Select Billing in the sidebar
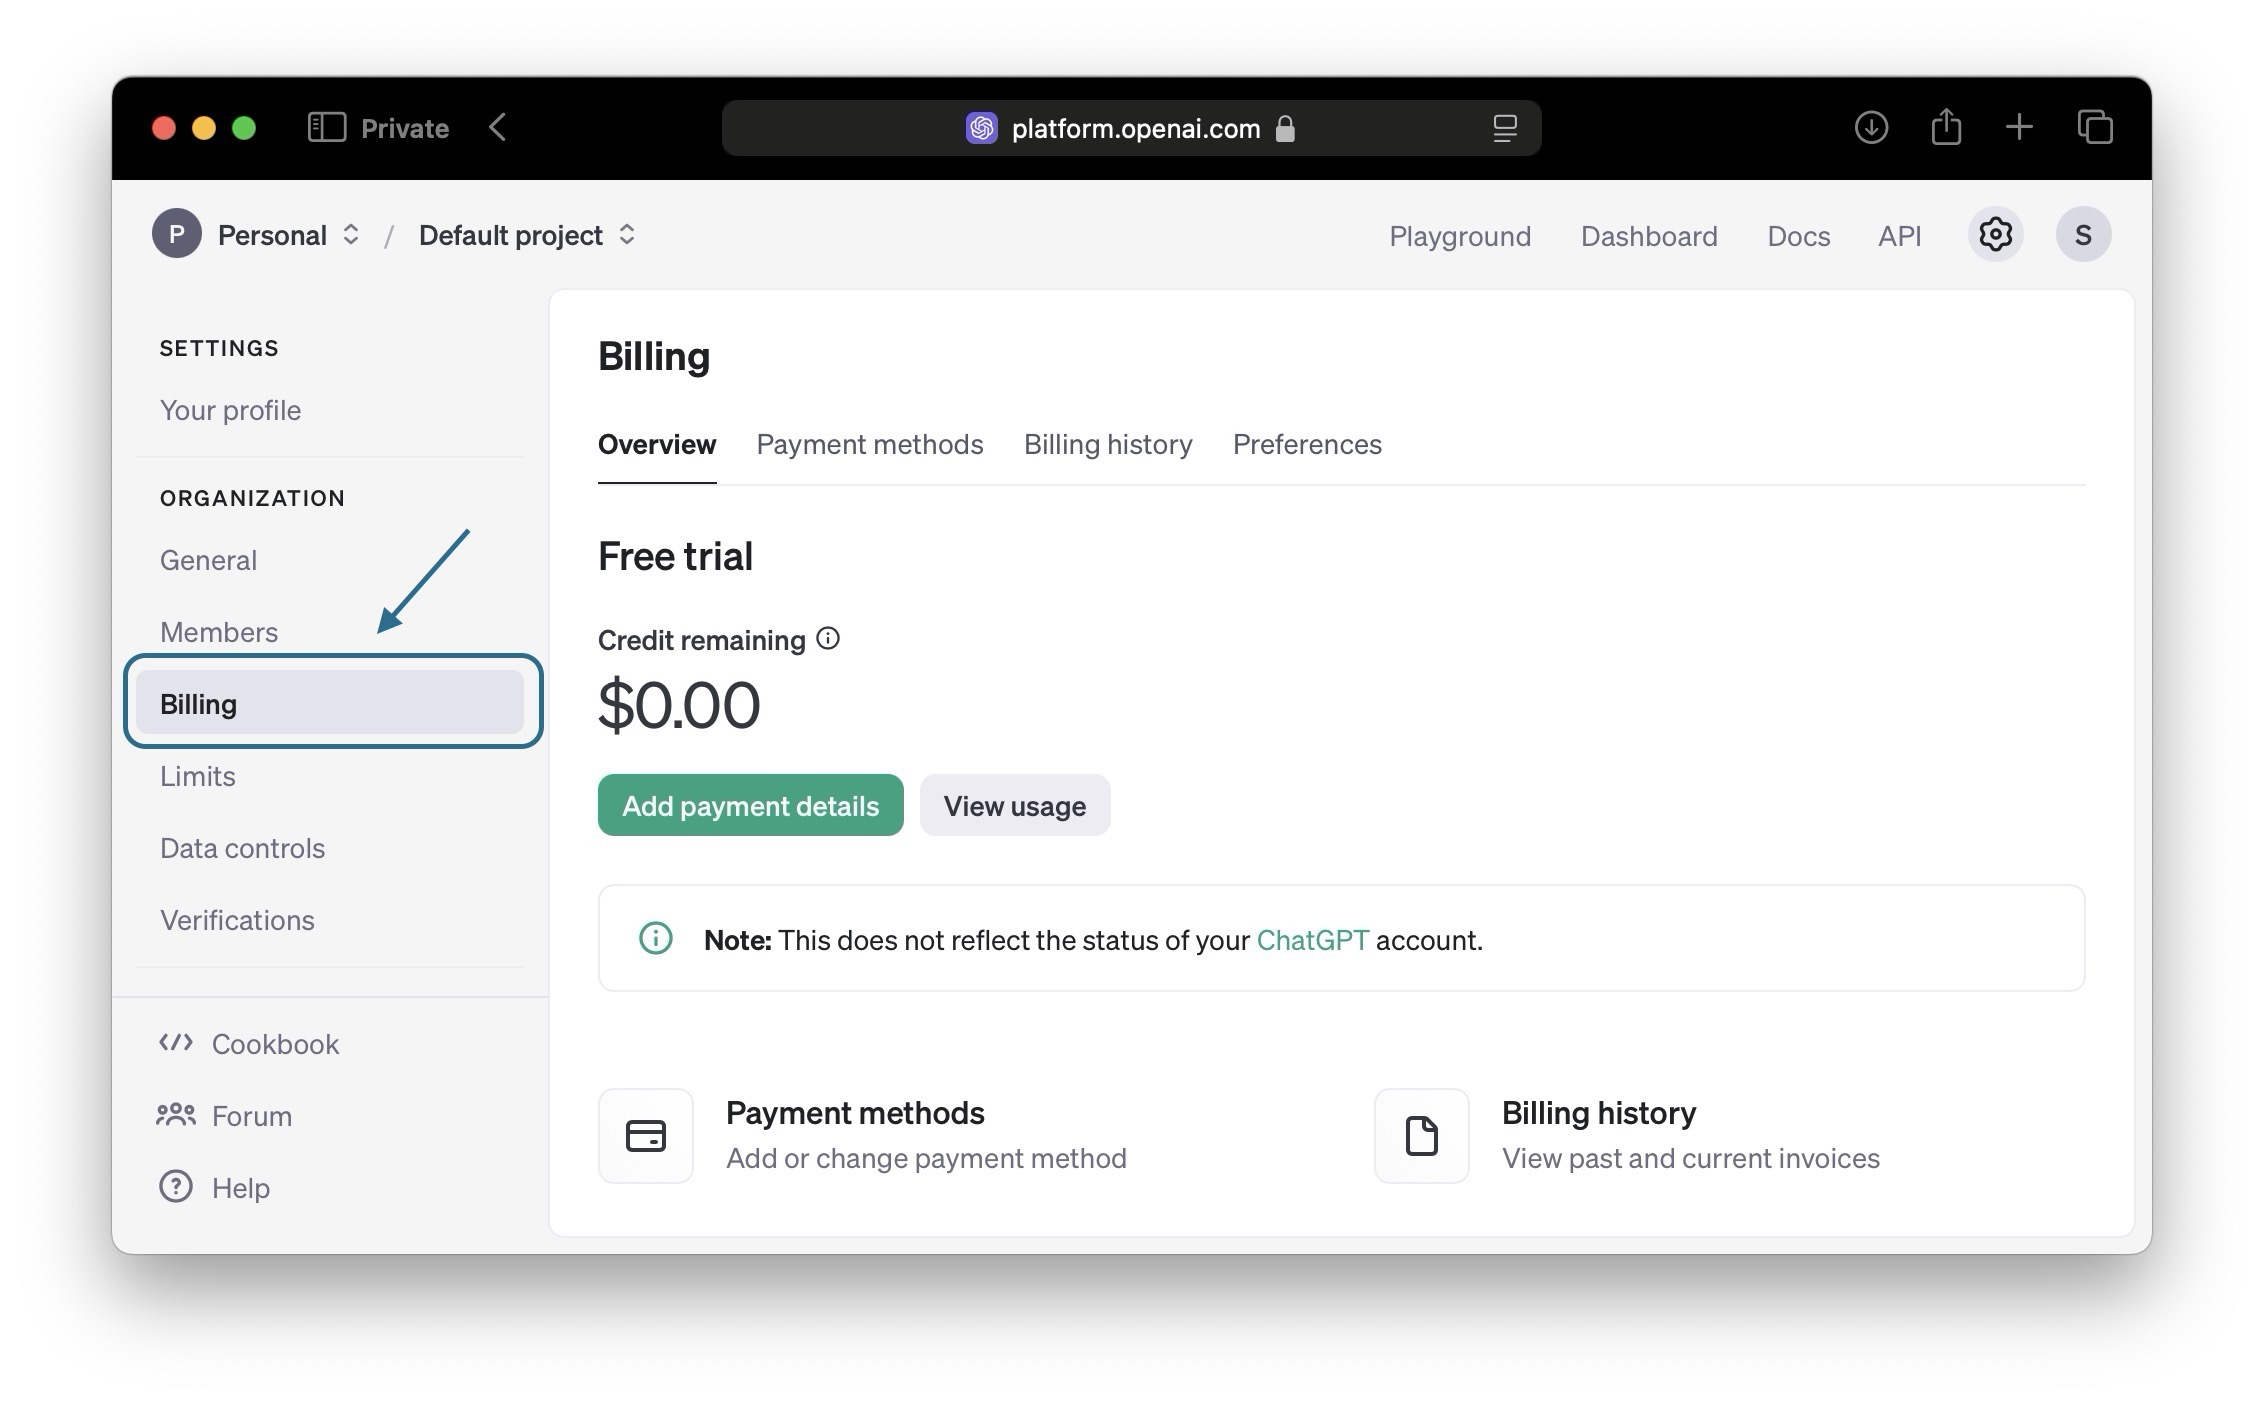Image resolution: width=2264 pixels, height=1402 pixels. click(330, 703)
